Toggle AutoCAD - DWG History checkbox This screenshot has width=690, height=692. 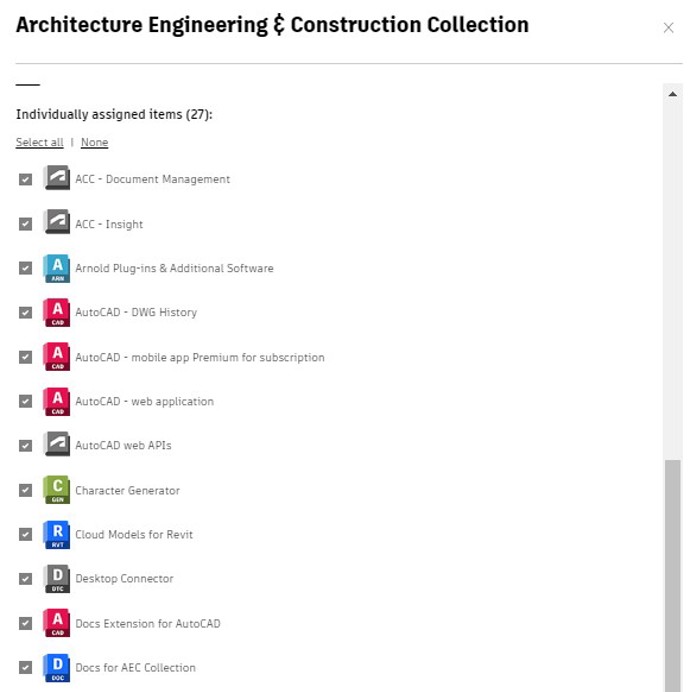[x=26, y=313]
